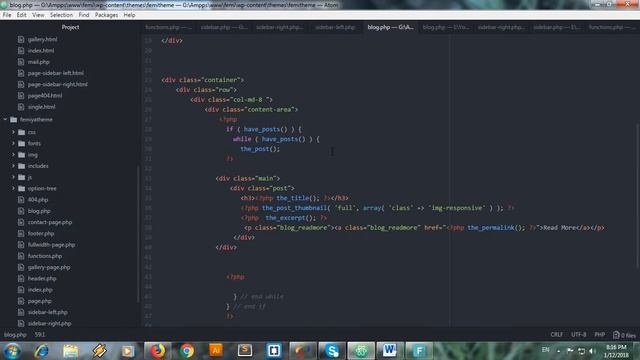Viewport: 640px width, 360px height.
Task: Open Internet Explorer taskbar icon
Action: click(41, 351)
